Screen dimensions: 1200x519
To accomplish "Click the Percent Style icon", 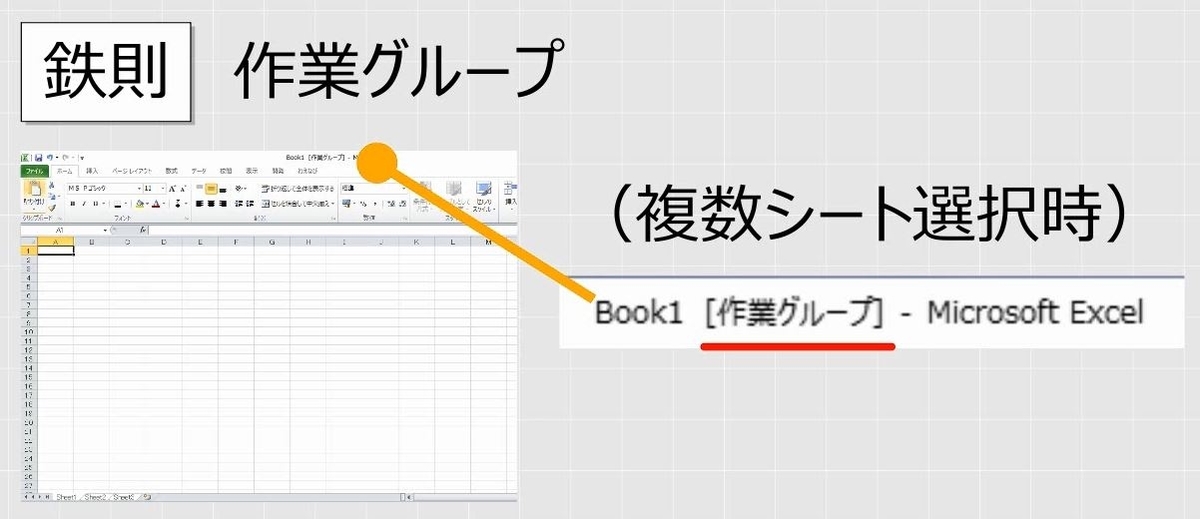I will tap(364, 204).
